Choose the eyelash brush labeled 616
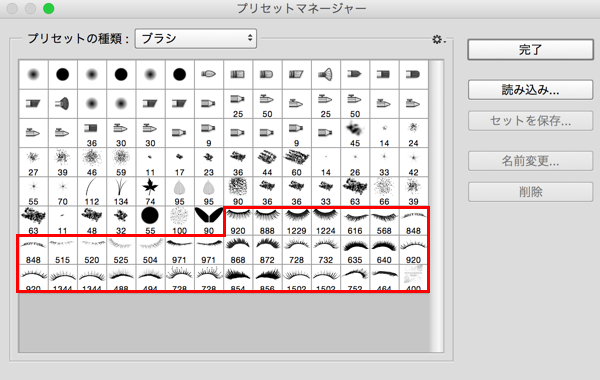 click(355, 221)
